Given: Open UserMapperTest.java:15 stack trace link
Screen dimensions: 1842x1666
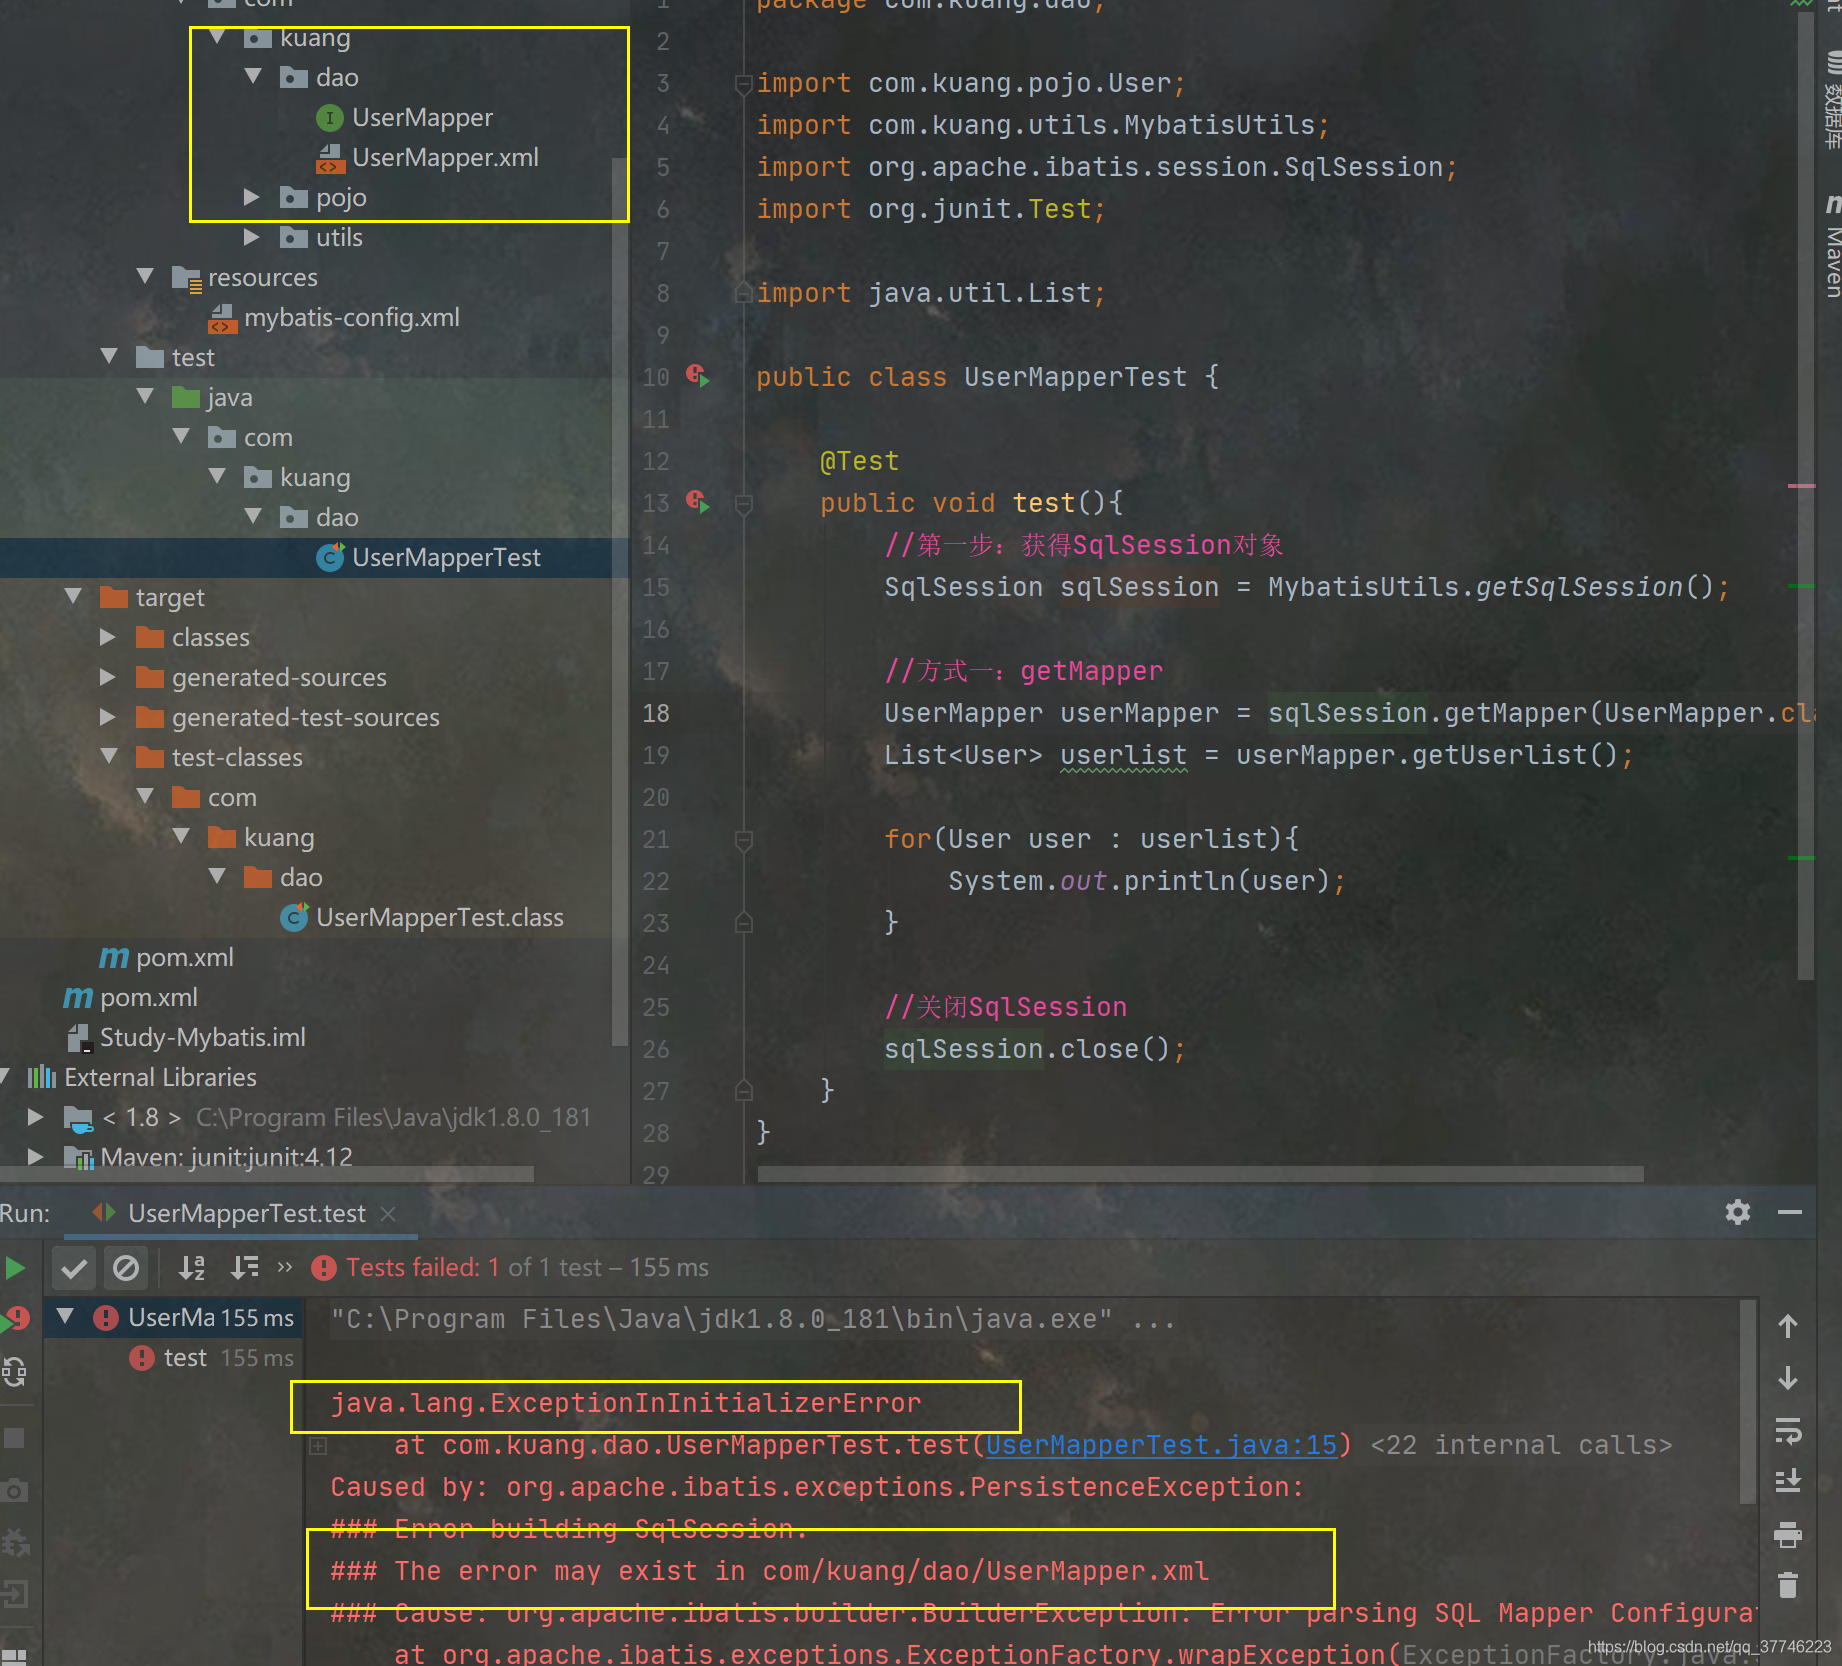Looking at the screenshot, I should coord(1161,1445).
